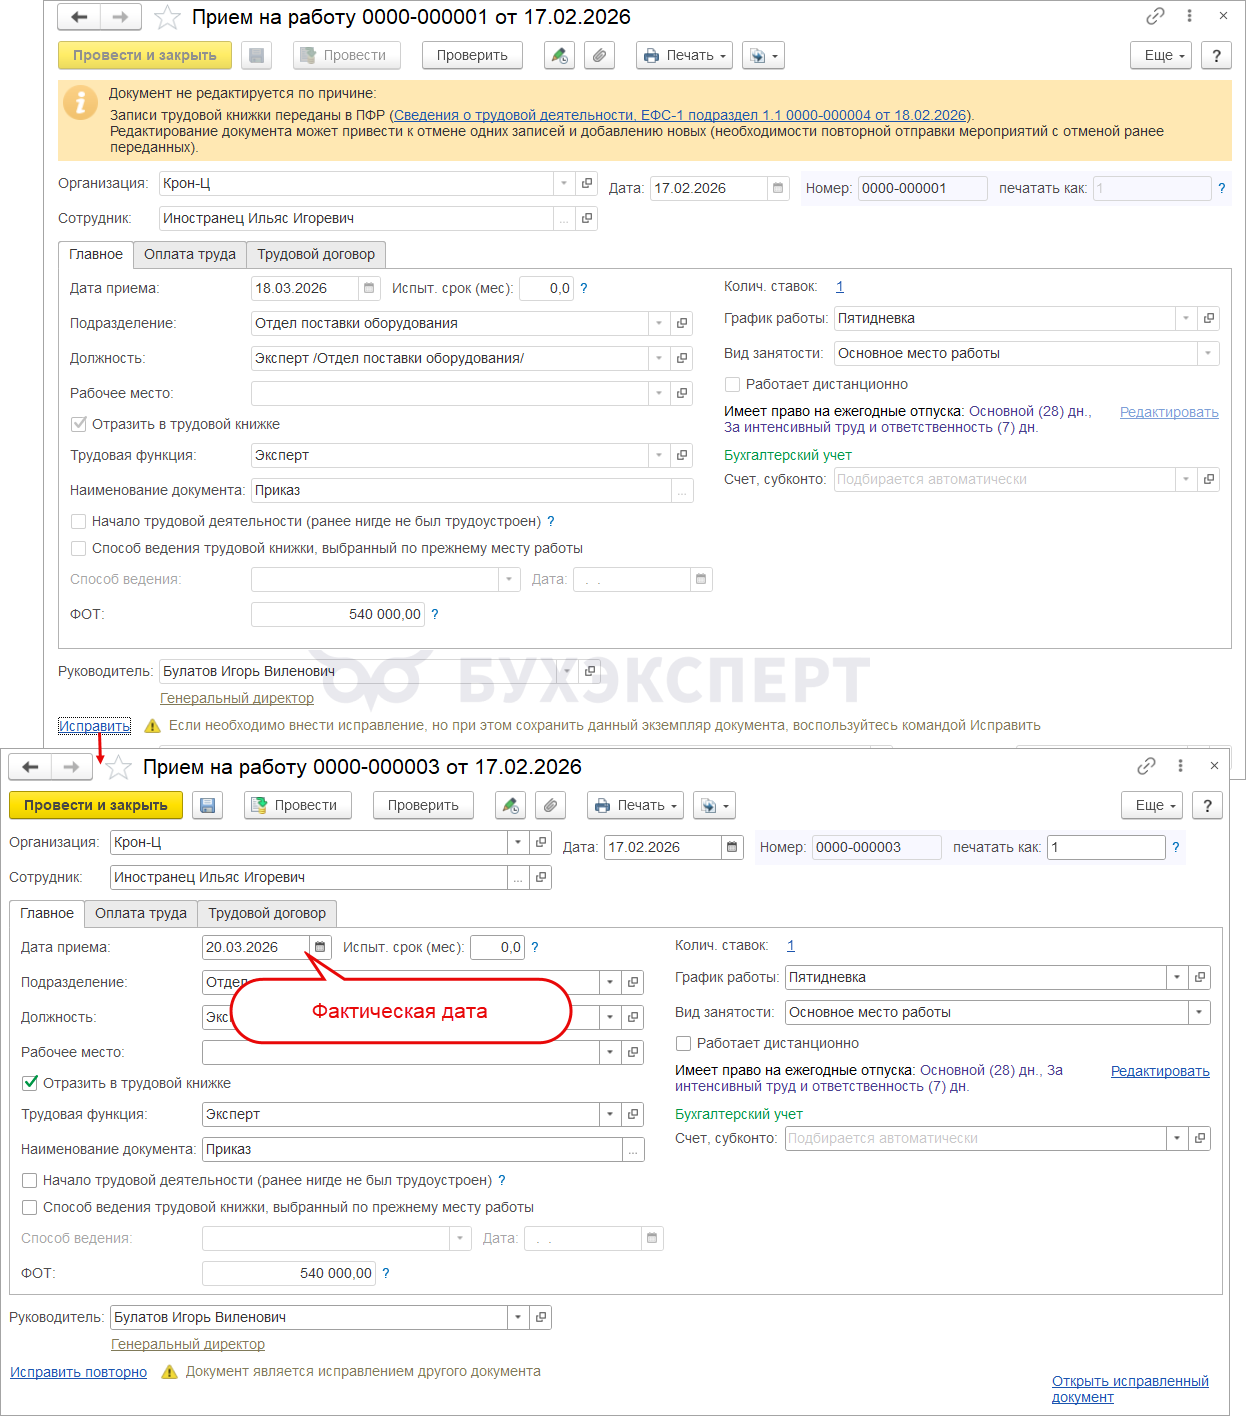Select Главное tab in bottom window
Viewport: 1246px width, 1416px height.
coord(47,913)
